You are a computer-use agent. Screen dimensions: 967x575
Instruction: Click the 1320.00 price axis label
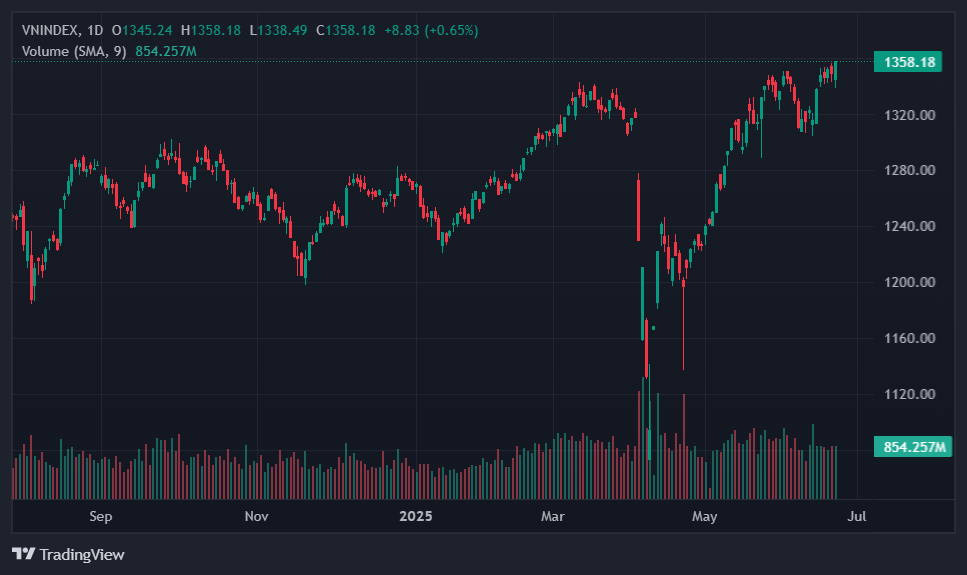point(909,115)
